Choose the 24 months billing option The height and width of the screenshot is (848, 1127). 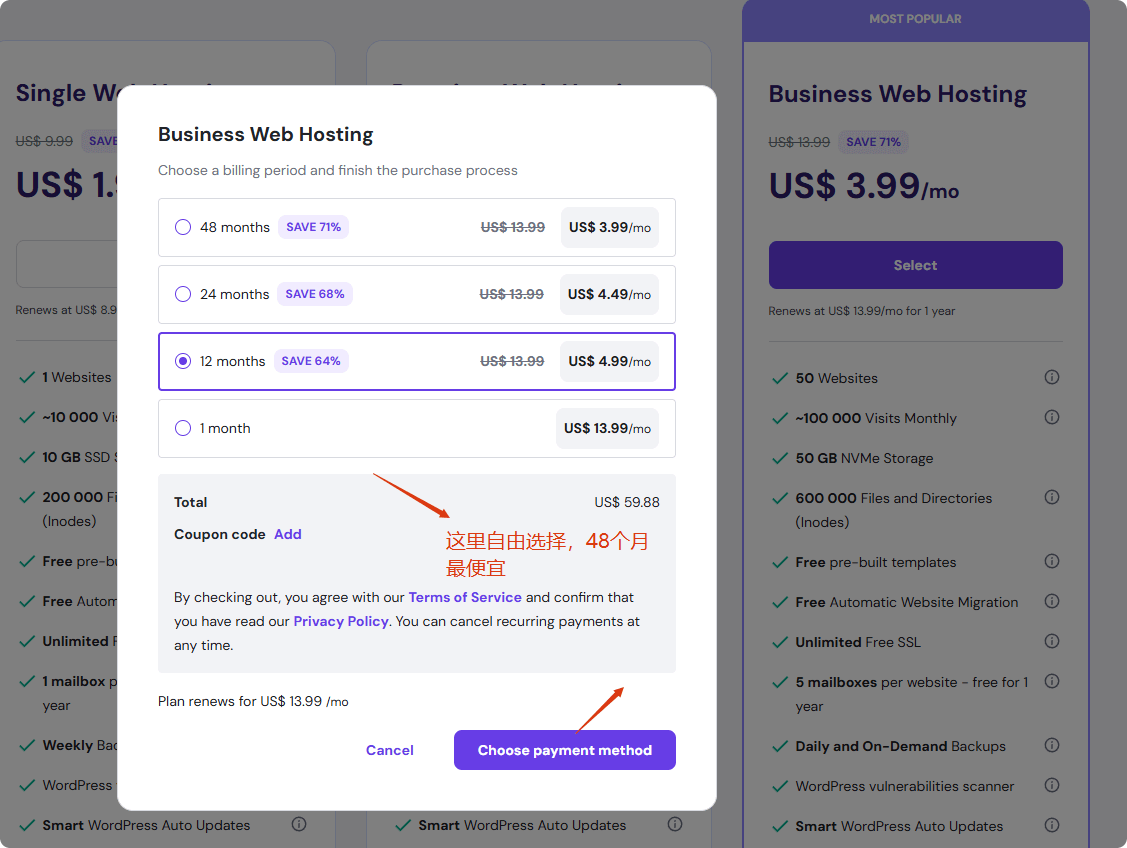183,294
